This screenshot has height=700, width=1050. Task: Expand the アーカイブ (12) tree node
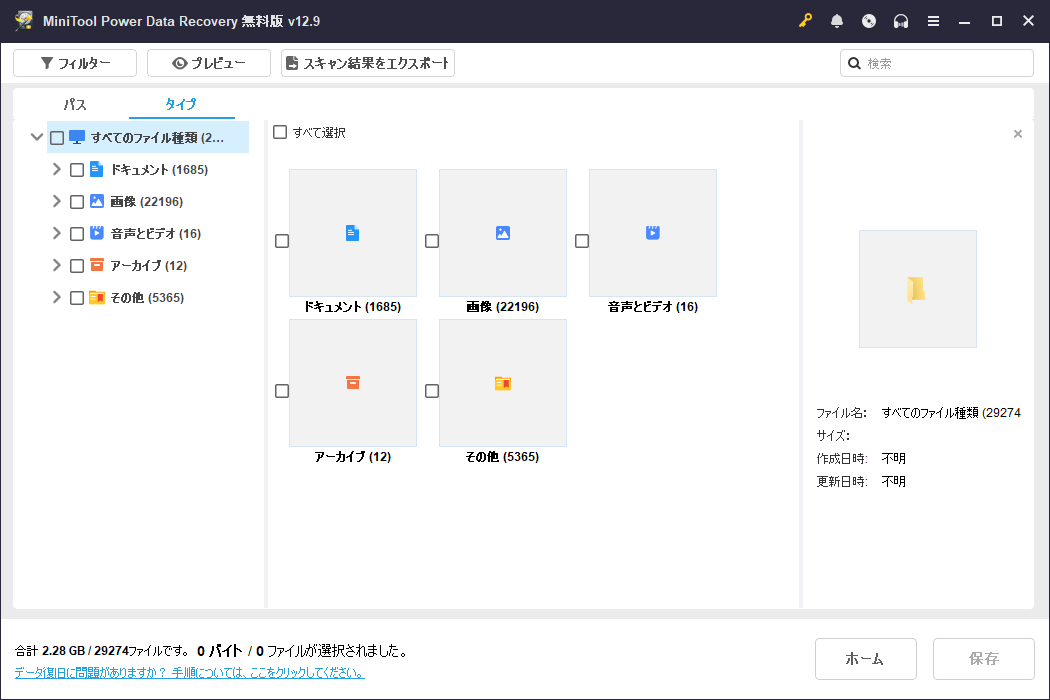tap(57, 265)
